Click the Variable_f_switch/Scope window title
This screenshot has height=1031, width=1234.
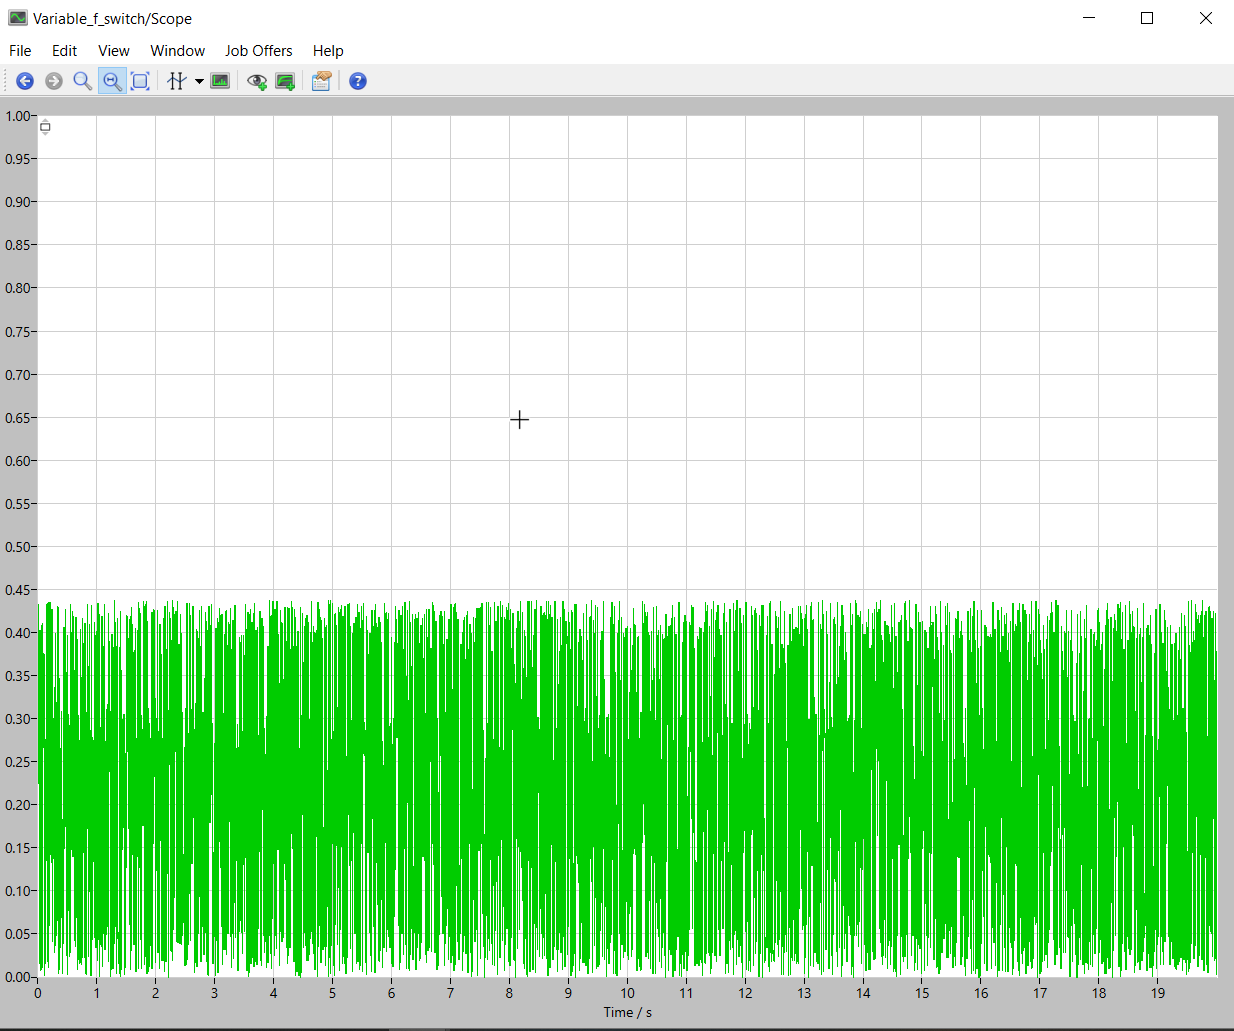(112, 19)
